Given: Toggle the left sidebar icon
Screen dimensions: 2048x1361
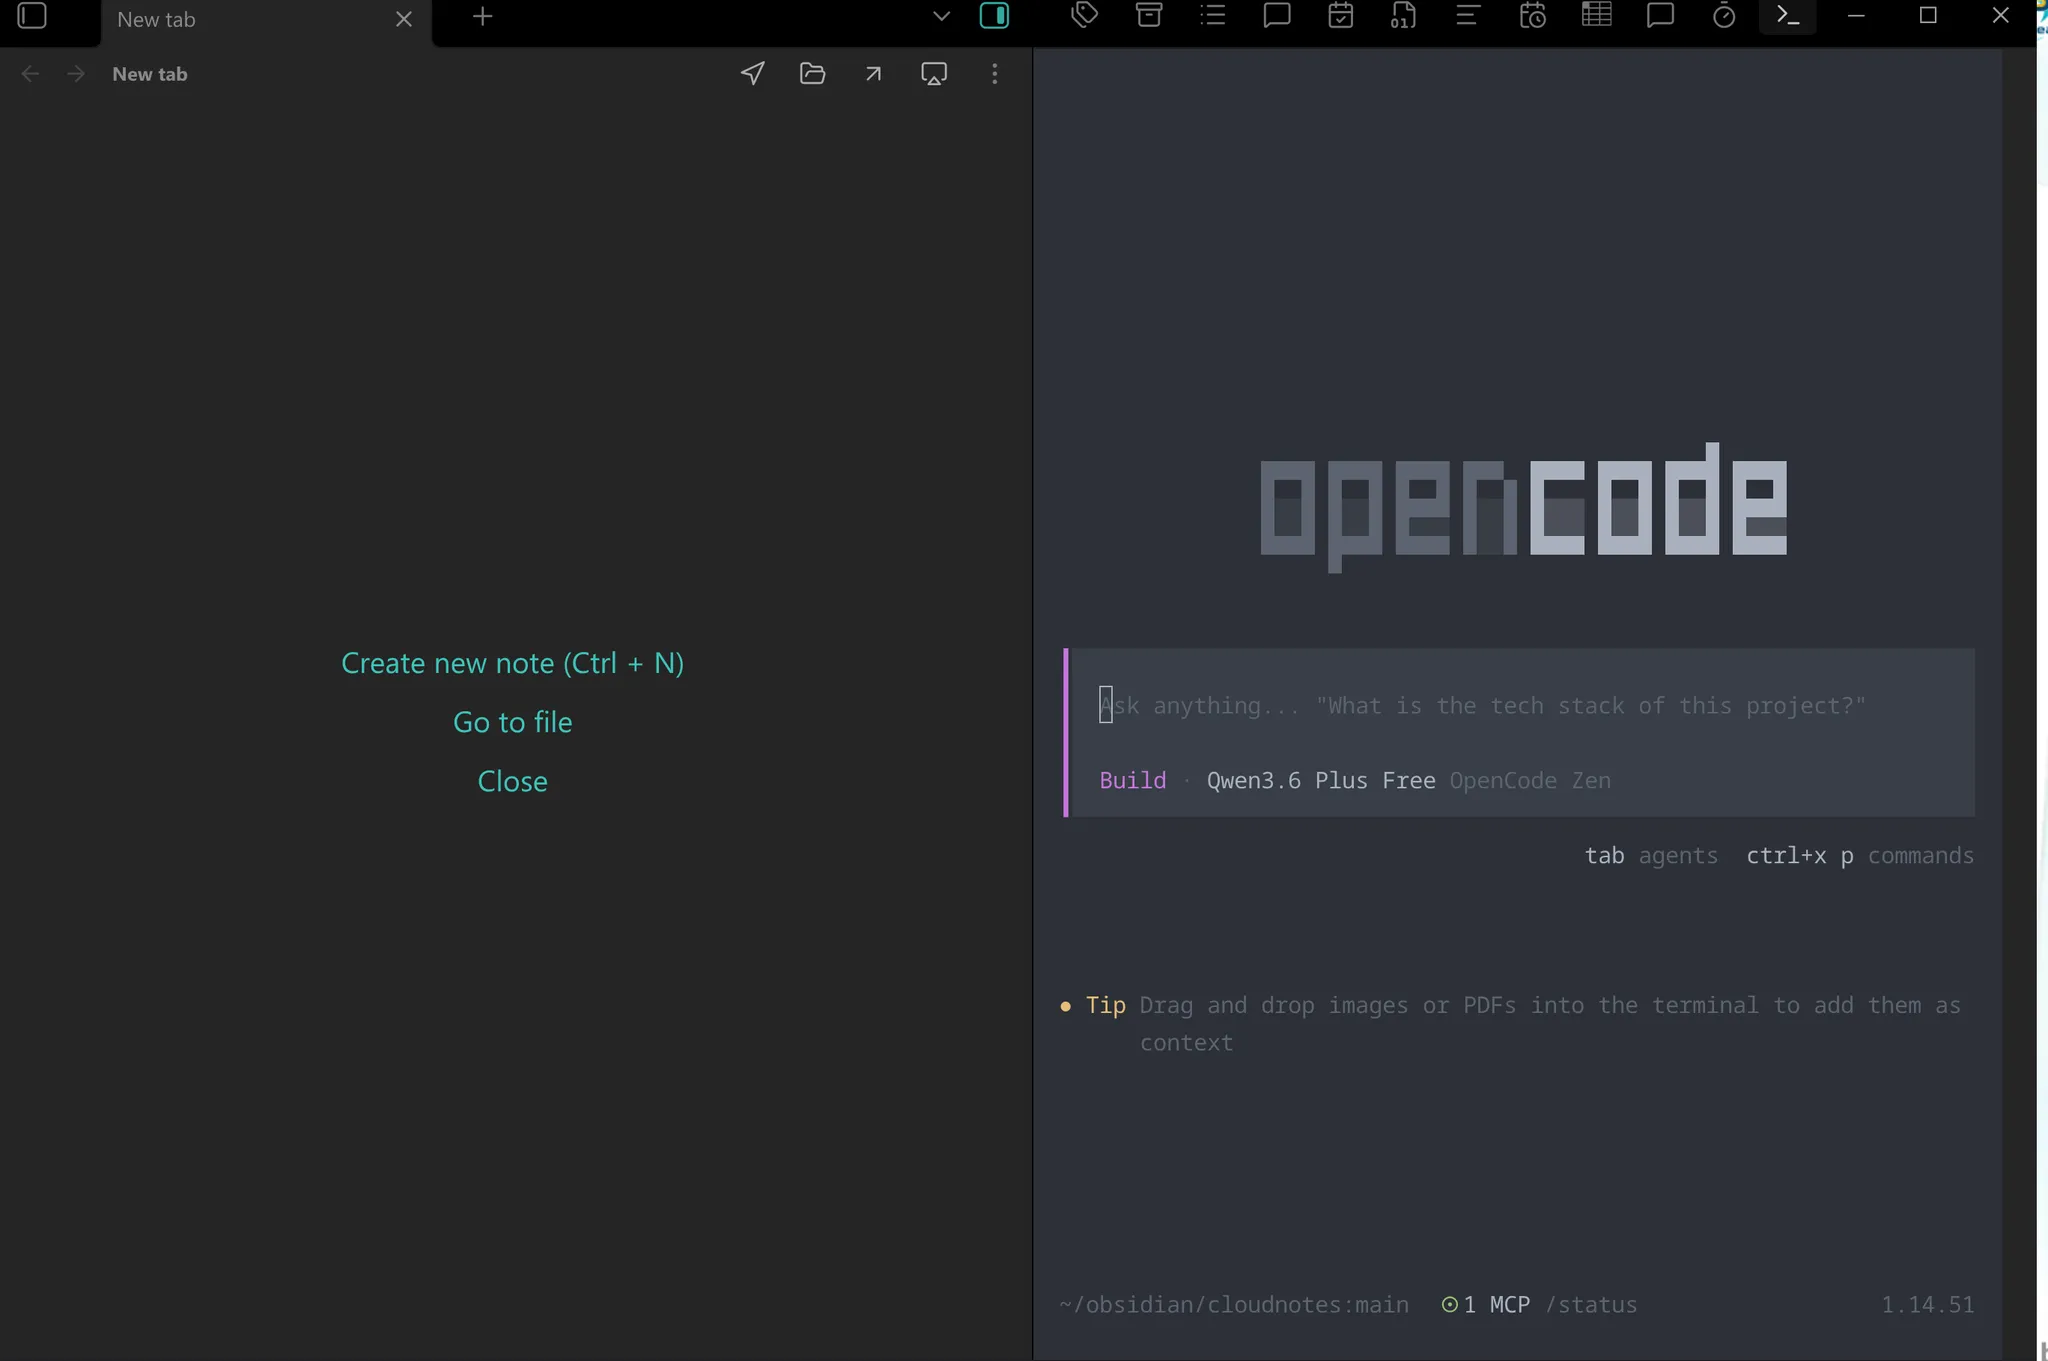Looking at the screenshot, I should pyautogui.click(x=32, y=16).
